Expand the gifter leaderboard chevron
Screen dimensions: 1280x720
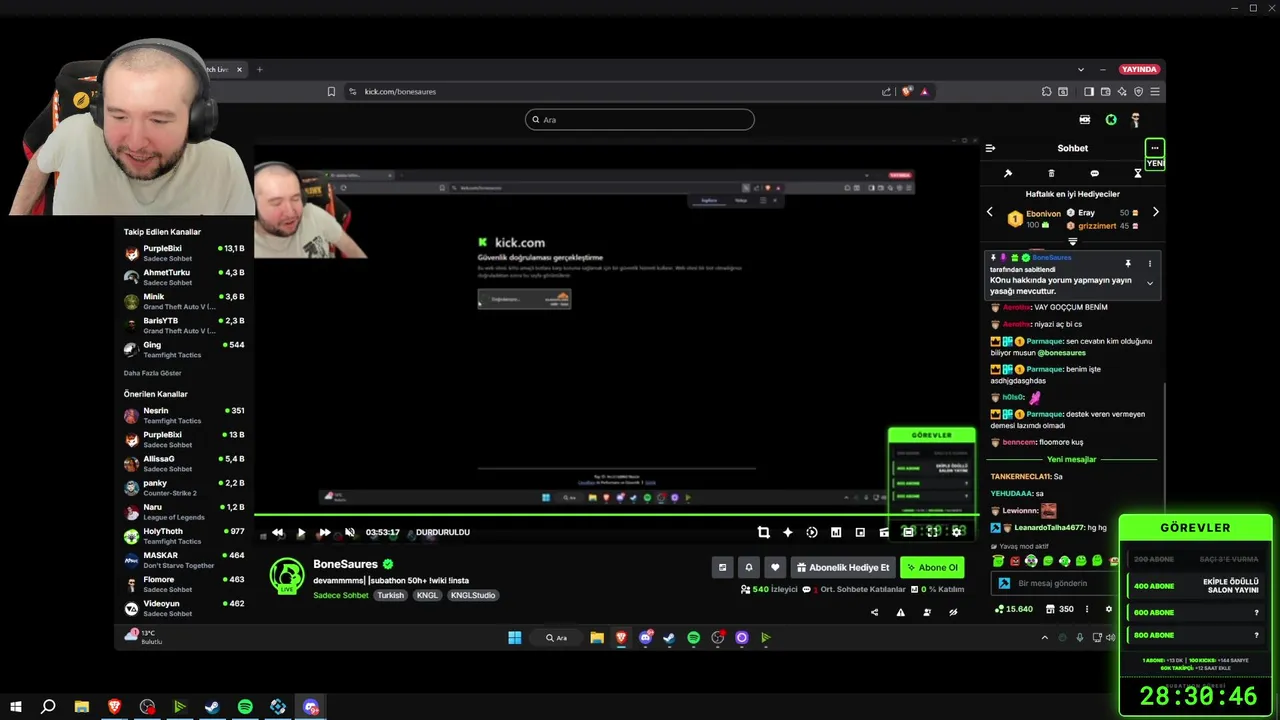1072,242
